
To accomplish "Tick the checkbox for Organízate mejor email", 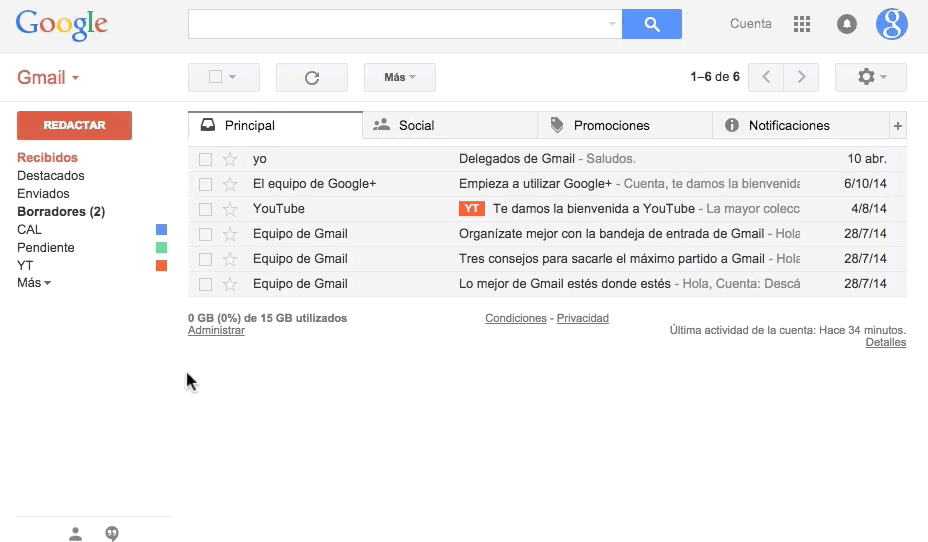I will click(x=205, y=234).
